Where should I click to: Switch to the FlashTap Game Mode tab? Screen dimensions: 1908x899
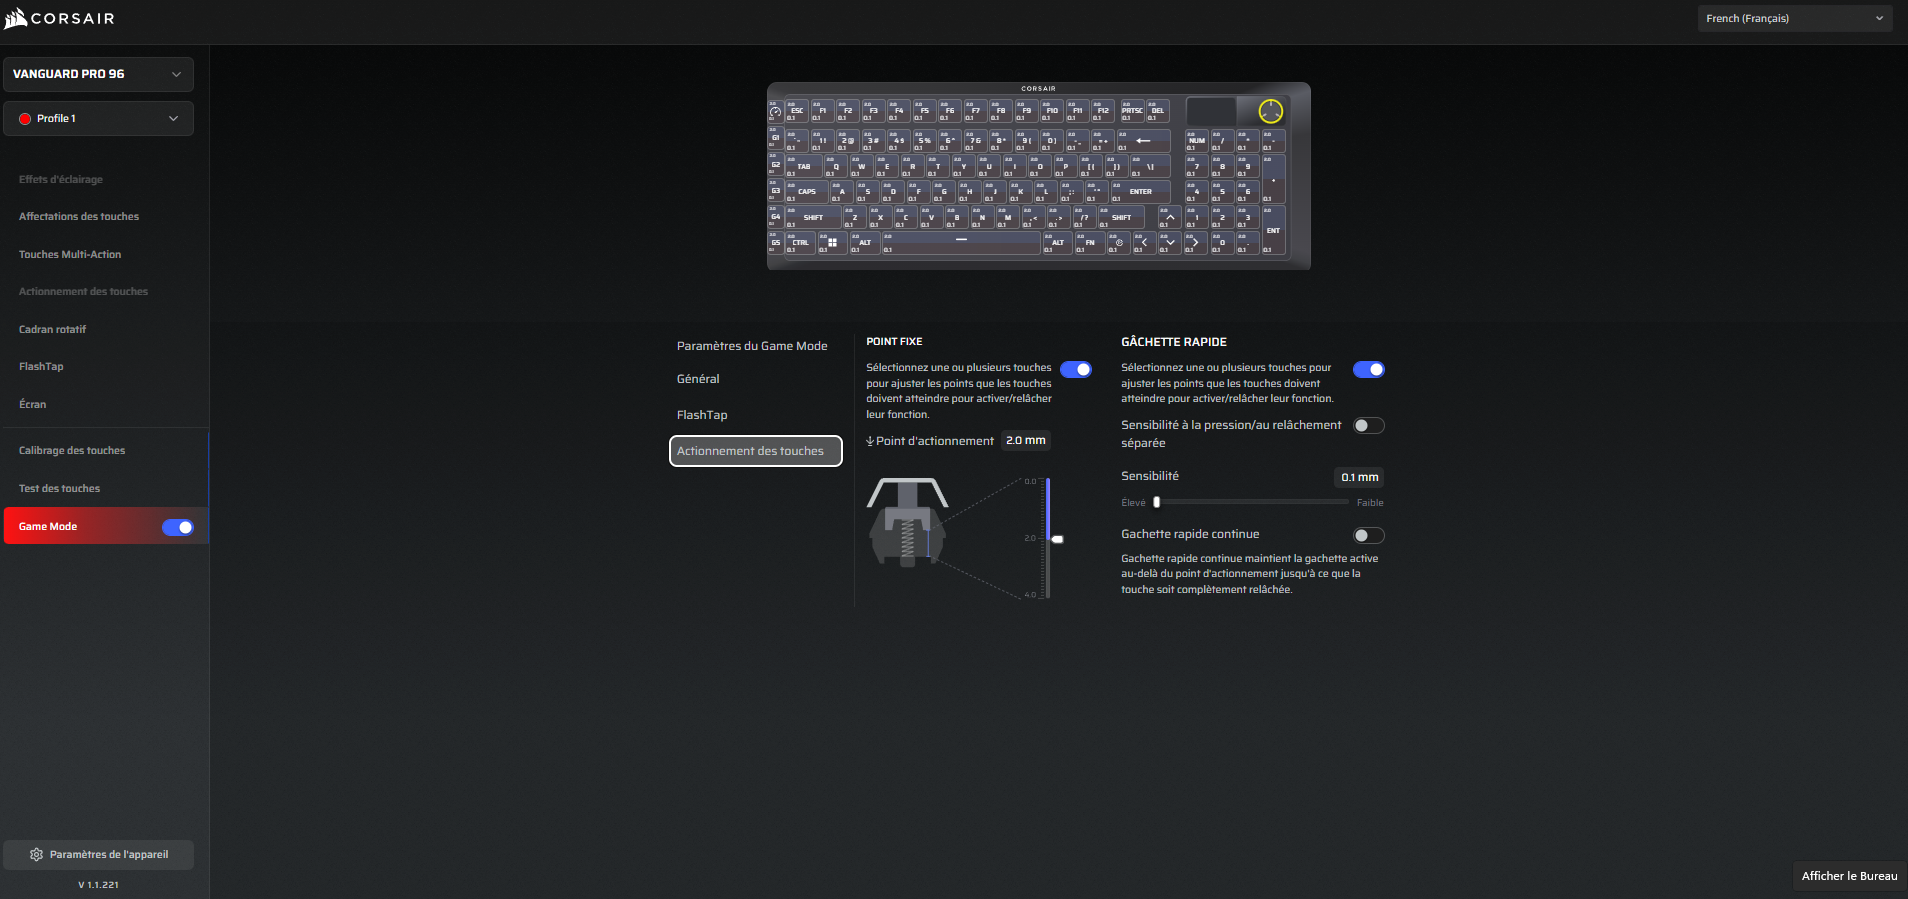(702, 415)
